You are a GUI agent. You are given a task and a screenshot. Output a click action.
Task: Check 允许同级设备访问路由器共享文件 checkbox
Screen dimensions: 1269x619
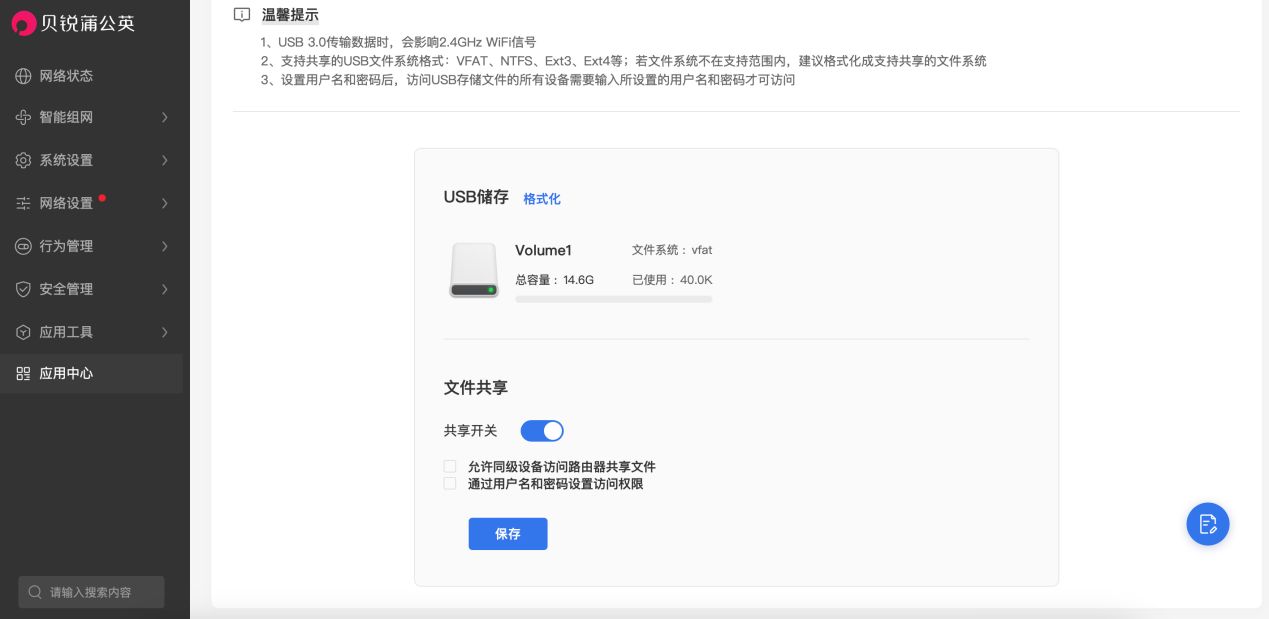click(450, 467)
